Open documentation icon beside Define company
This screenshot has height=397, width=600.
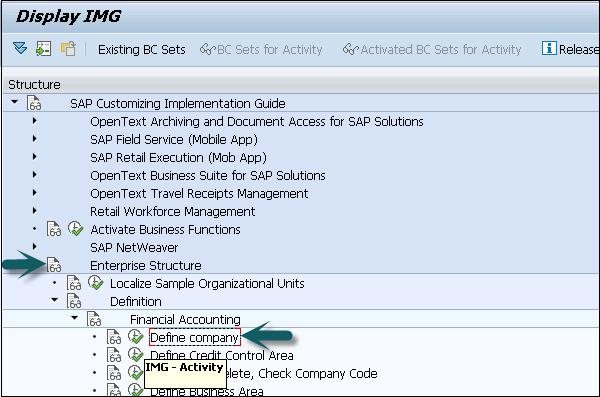pos(114,337)
